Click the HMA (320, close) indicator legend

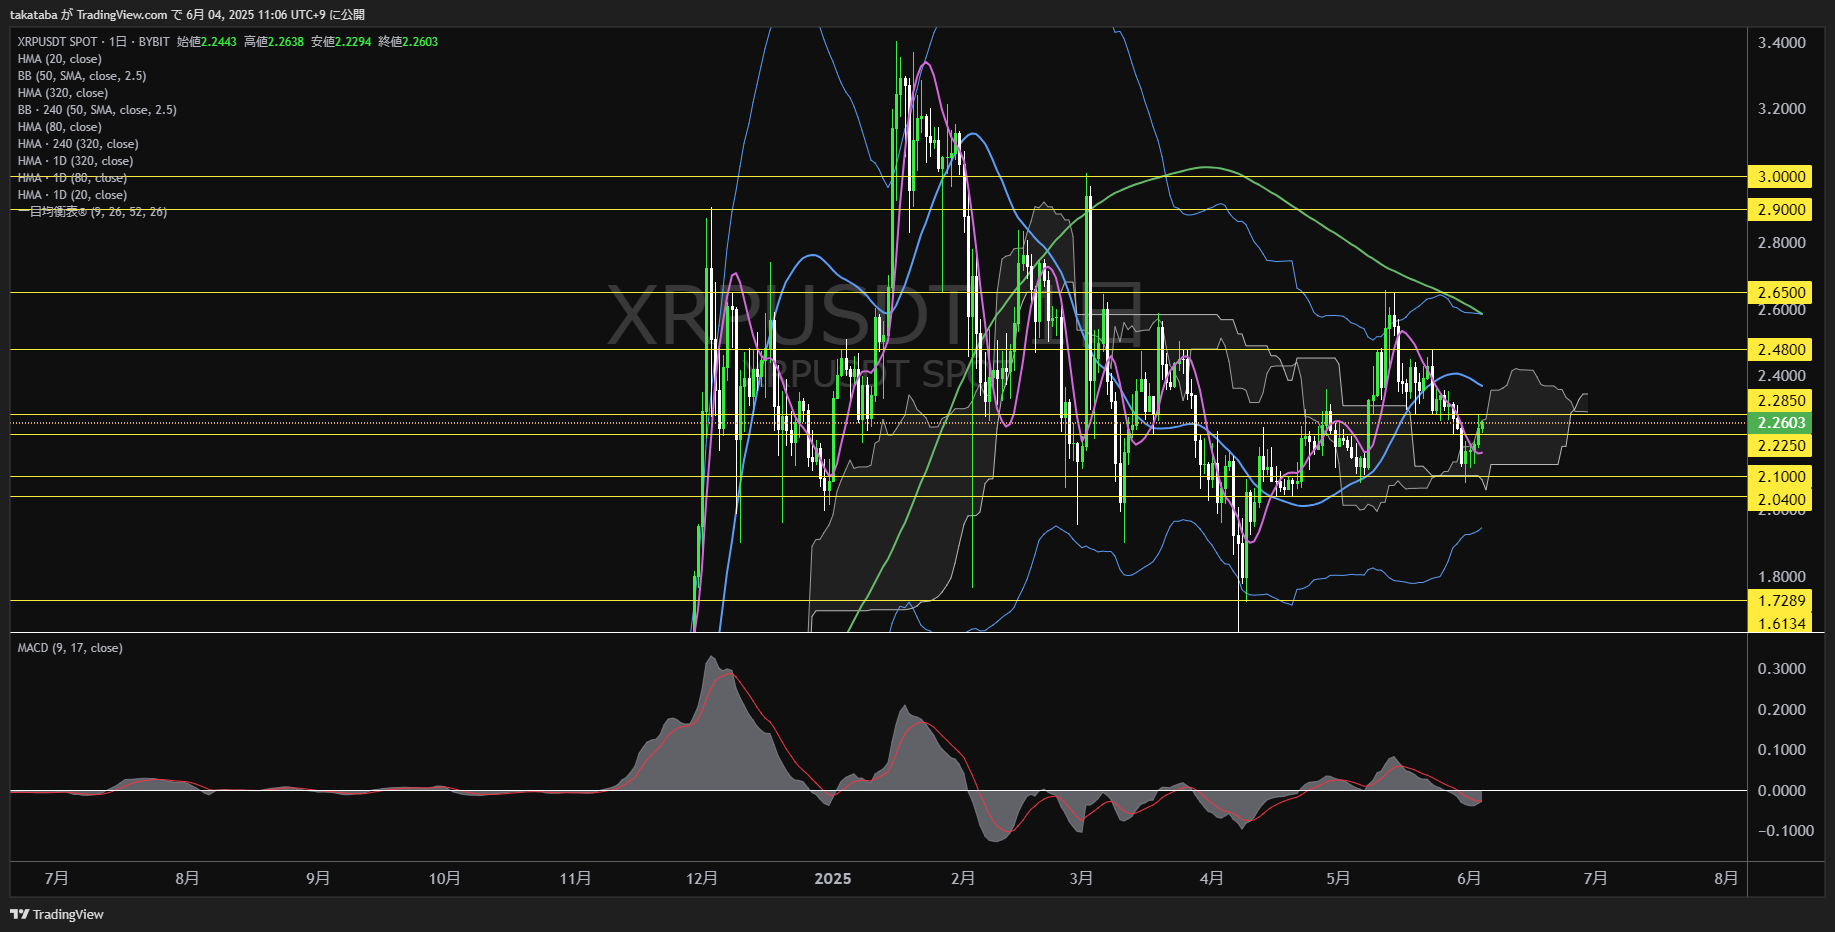63,93
